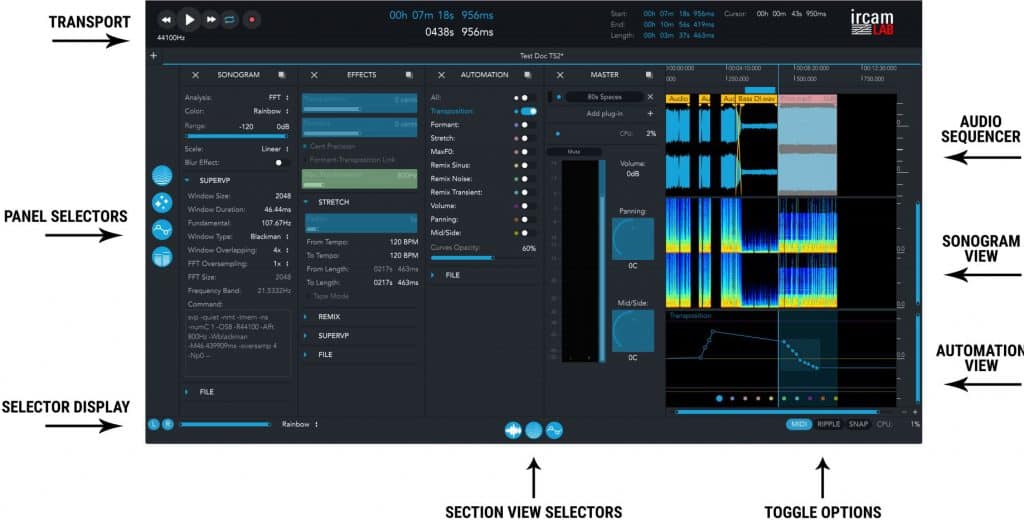The image size is (1024, 520).
Task: Adjust the sonogram Range slider
Action: point(236,136)
